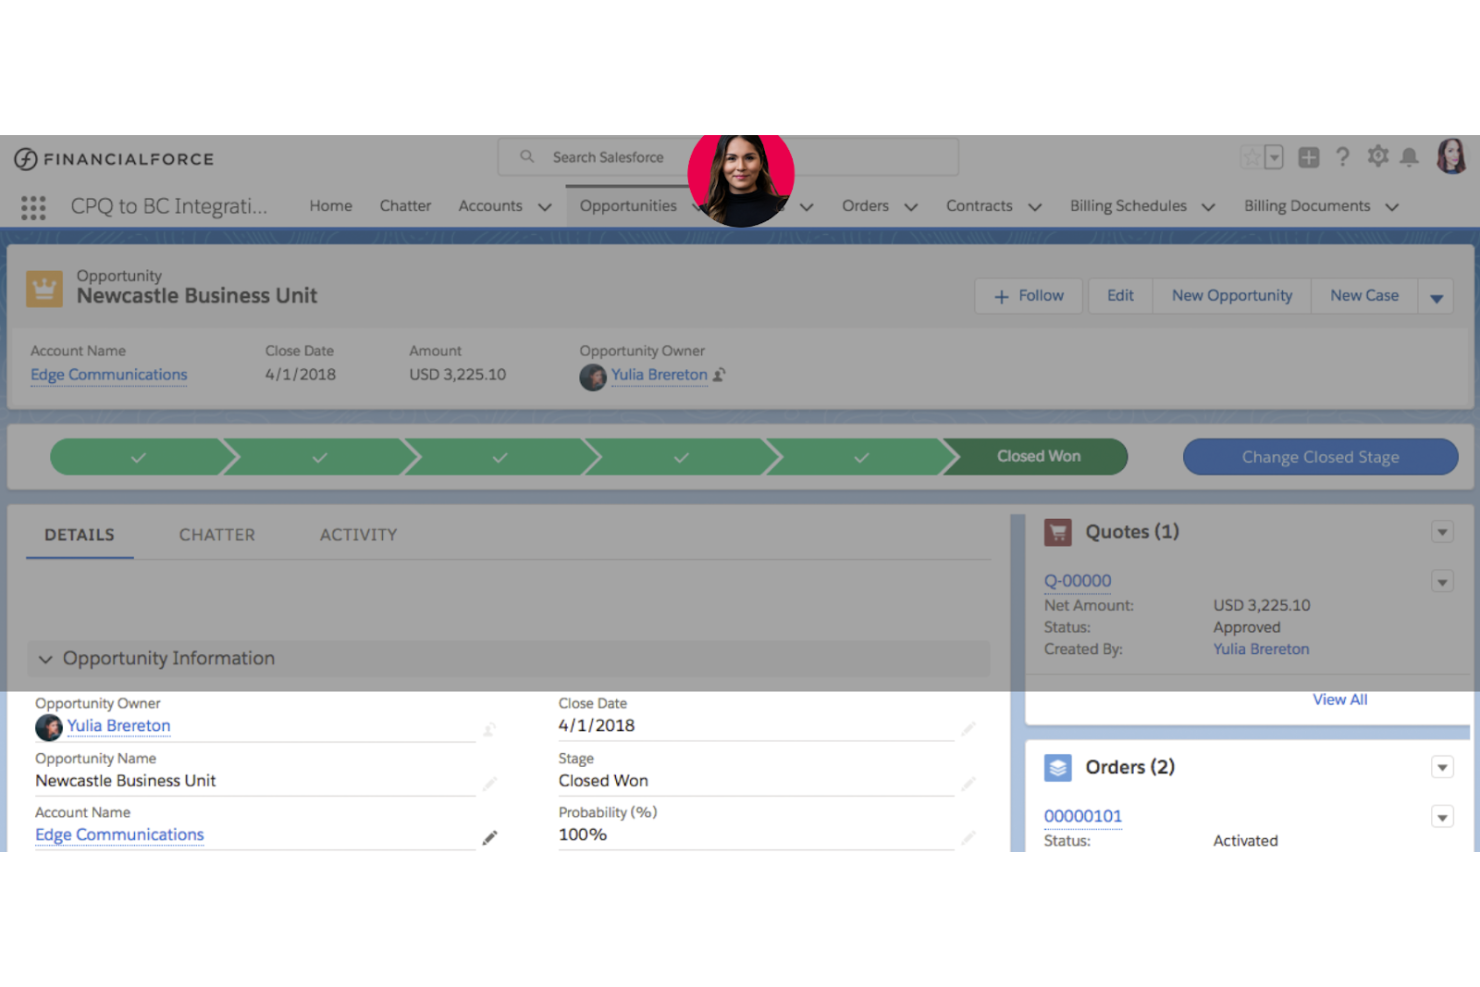Open Edge Communications link in header
Screen dimensions: 1480x987
pyautogui.click(x=109, y=375)
